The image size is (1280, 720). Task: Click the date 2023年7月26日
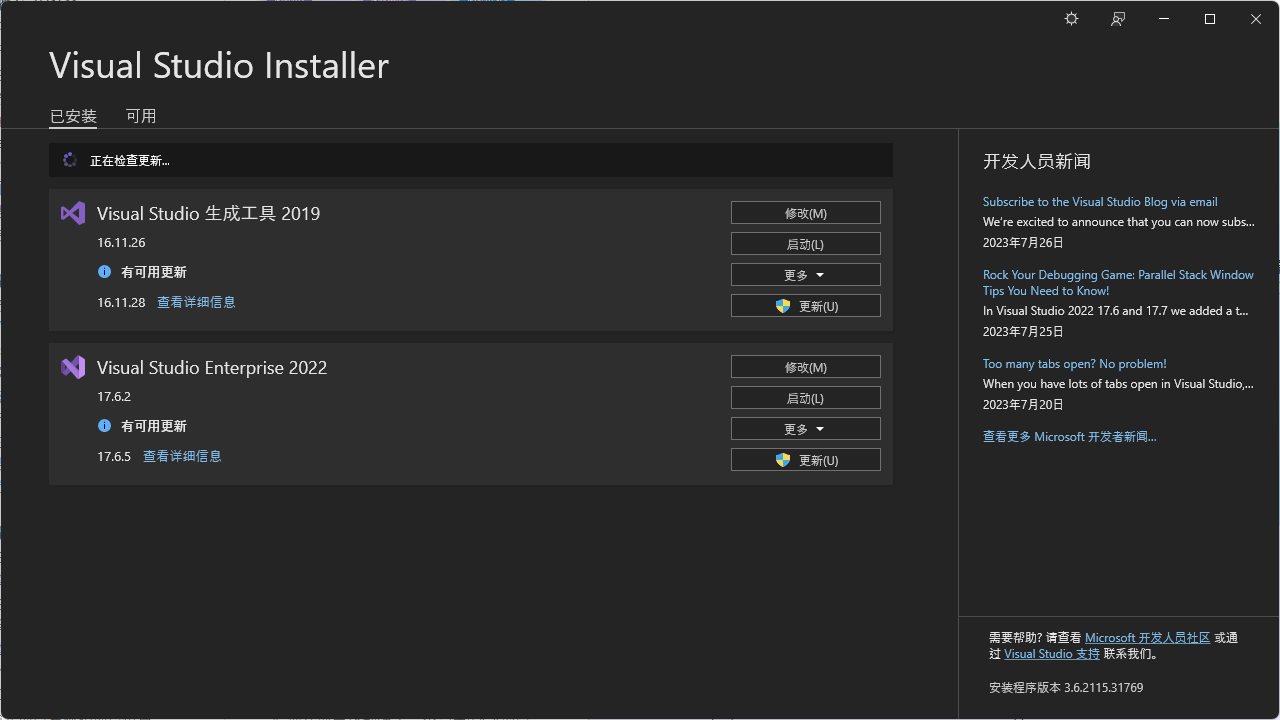[x=1023, y=243]
